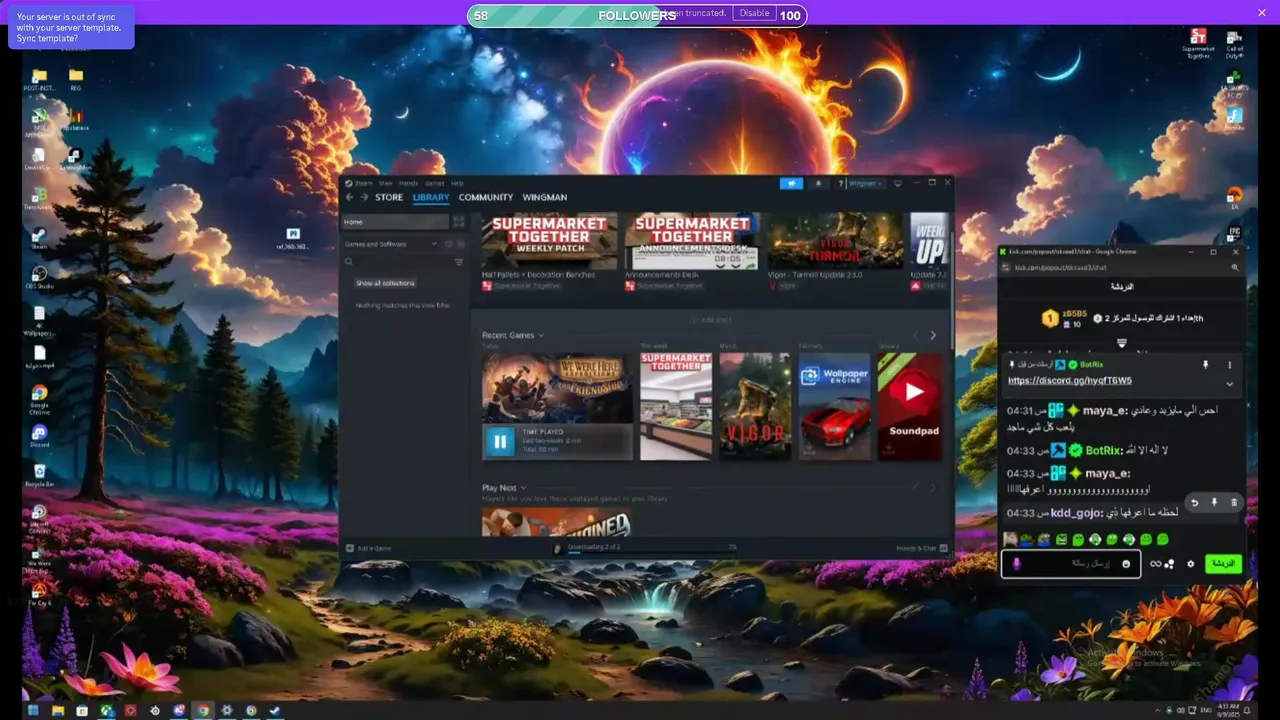The image size is (1280, 720).
Task: Open three-dot menu on pinned chat message
Action: 1230,365
